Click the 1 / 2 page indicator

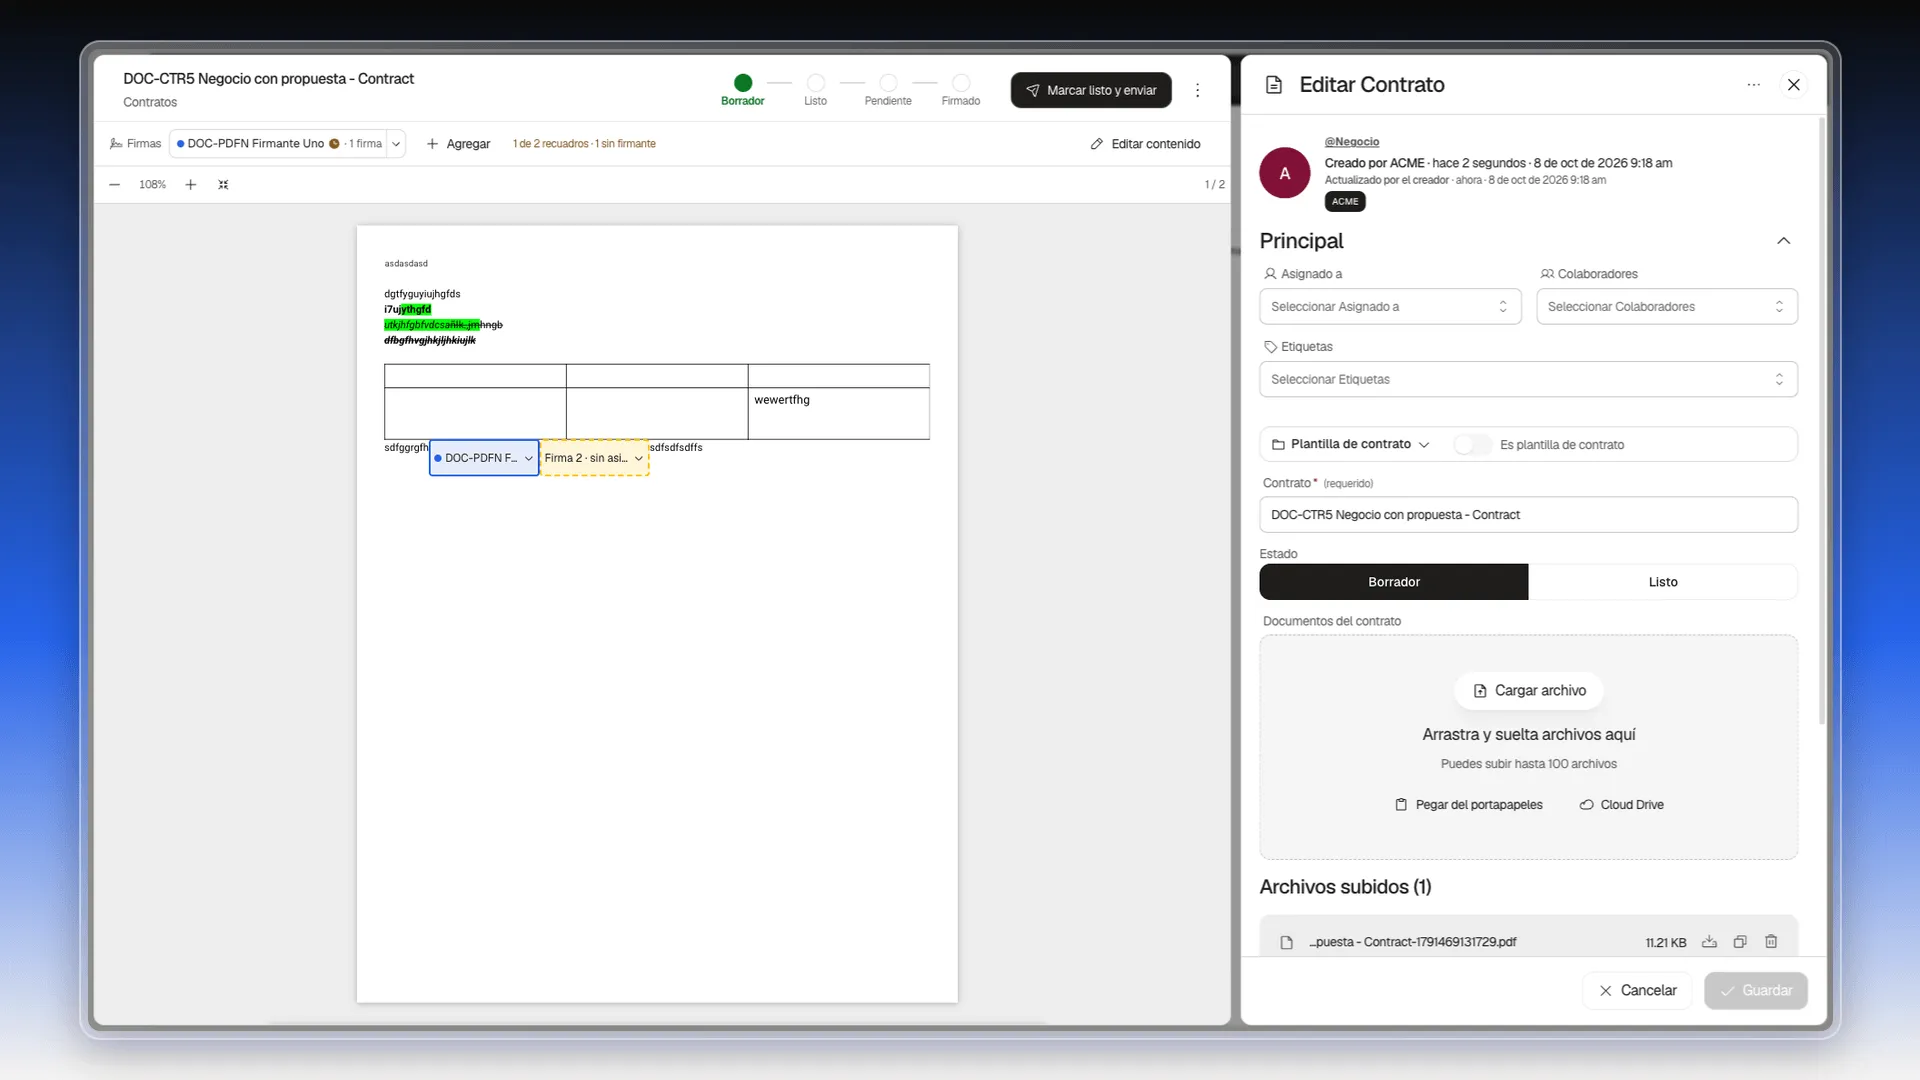(1214, 185)
